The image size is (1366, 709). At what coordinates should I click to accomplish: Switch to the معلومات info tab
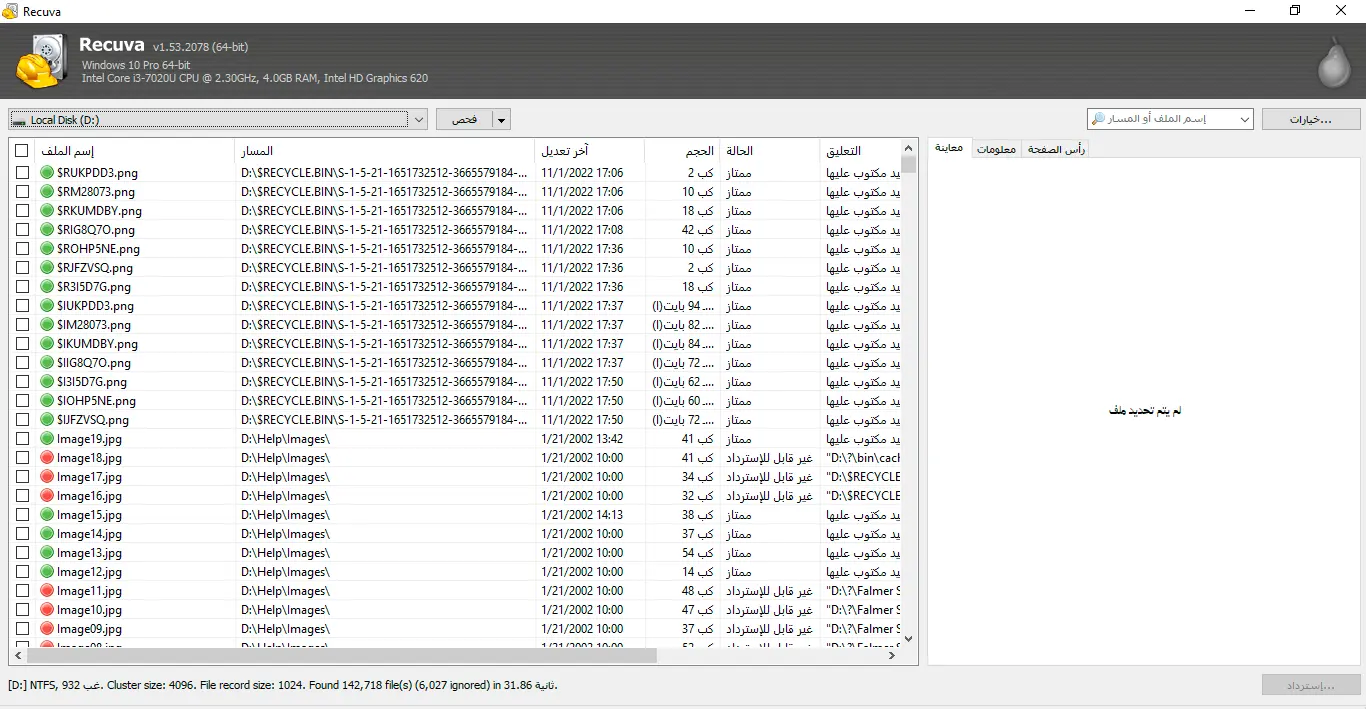pos(996,149)
